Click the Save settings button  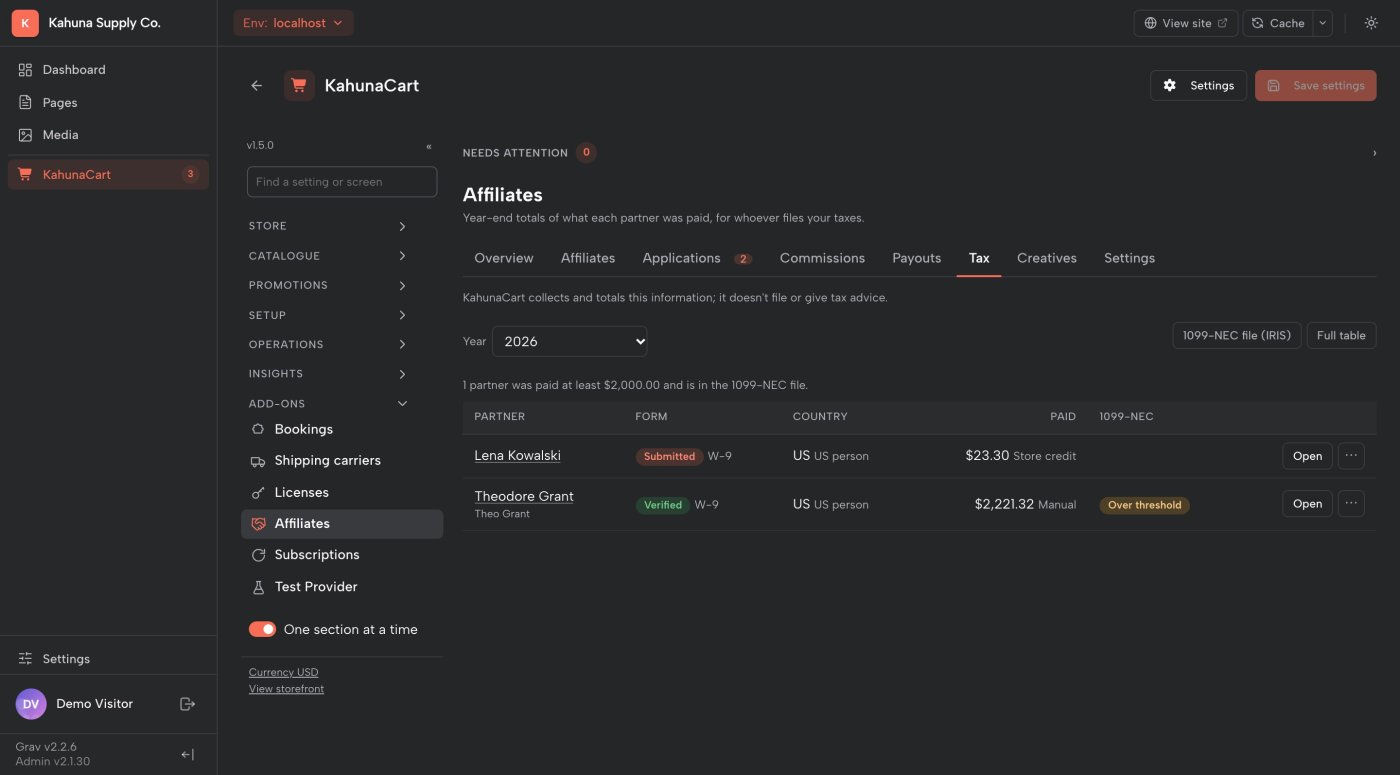point(1316,86)
